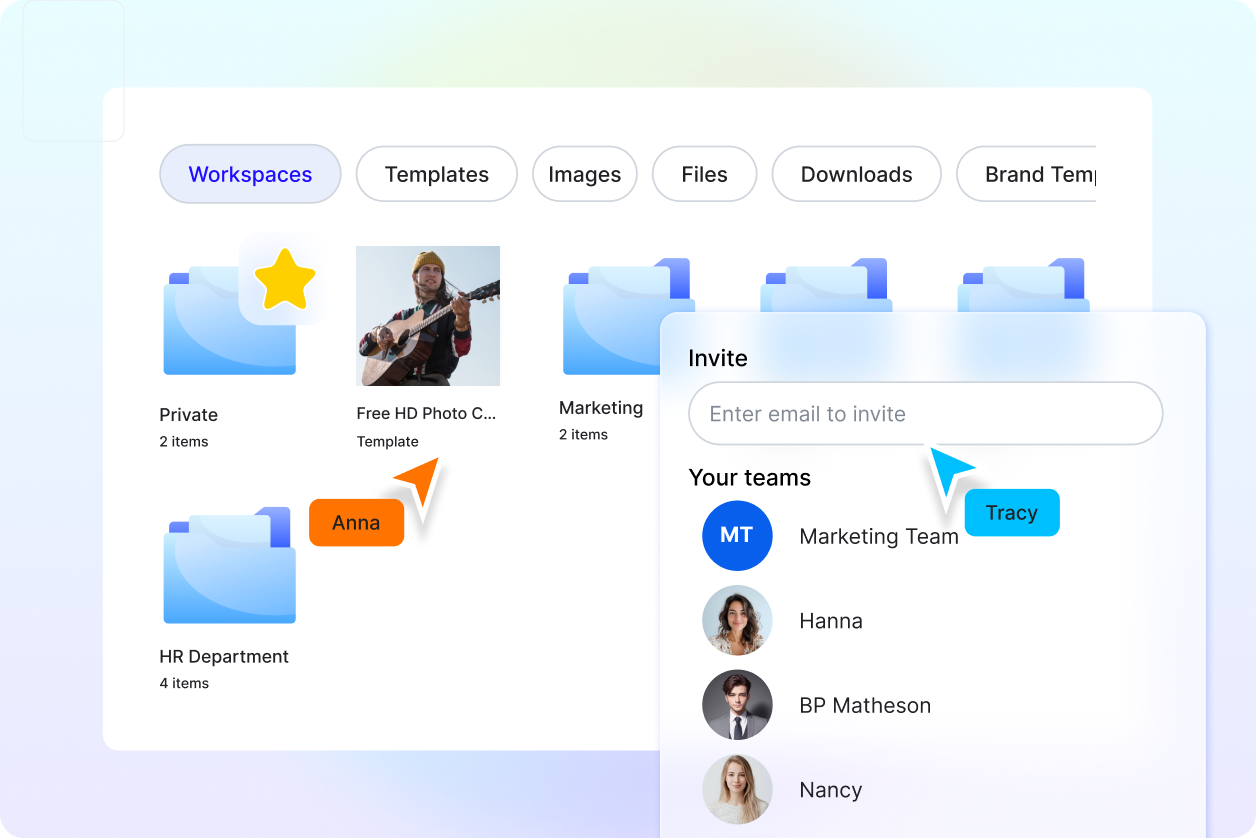Click the Tracy collaborator cursor label
1256x838 pixels.
(1012, 512)
